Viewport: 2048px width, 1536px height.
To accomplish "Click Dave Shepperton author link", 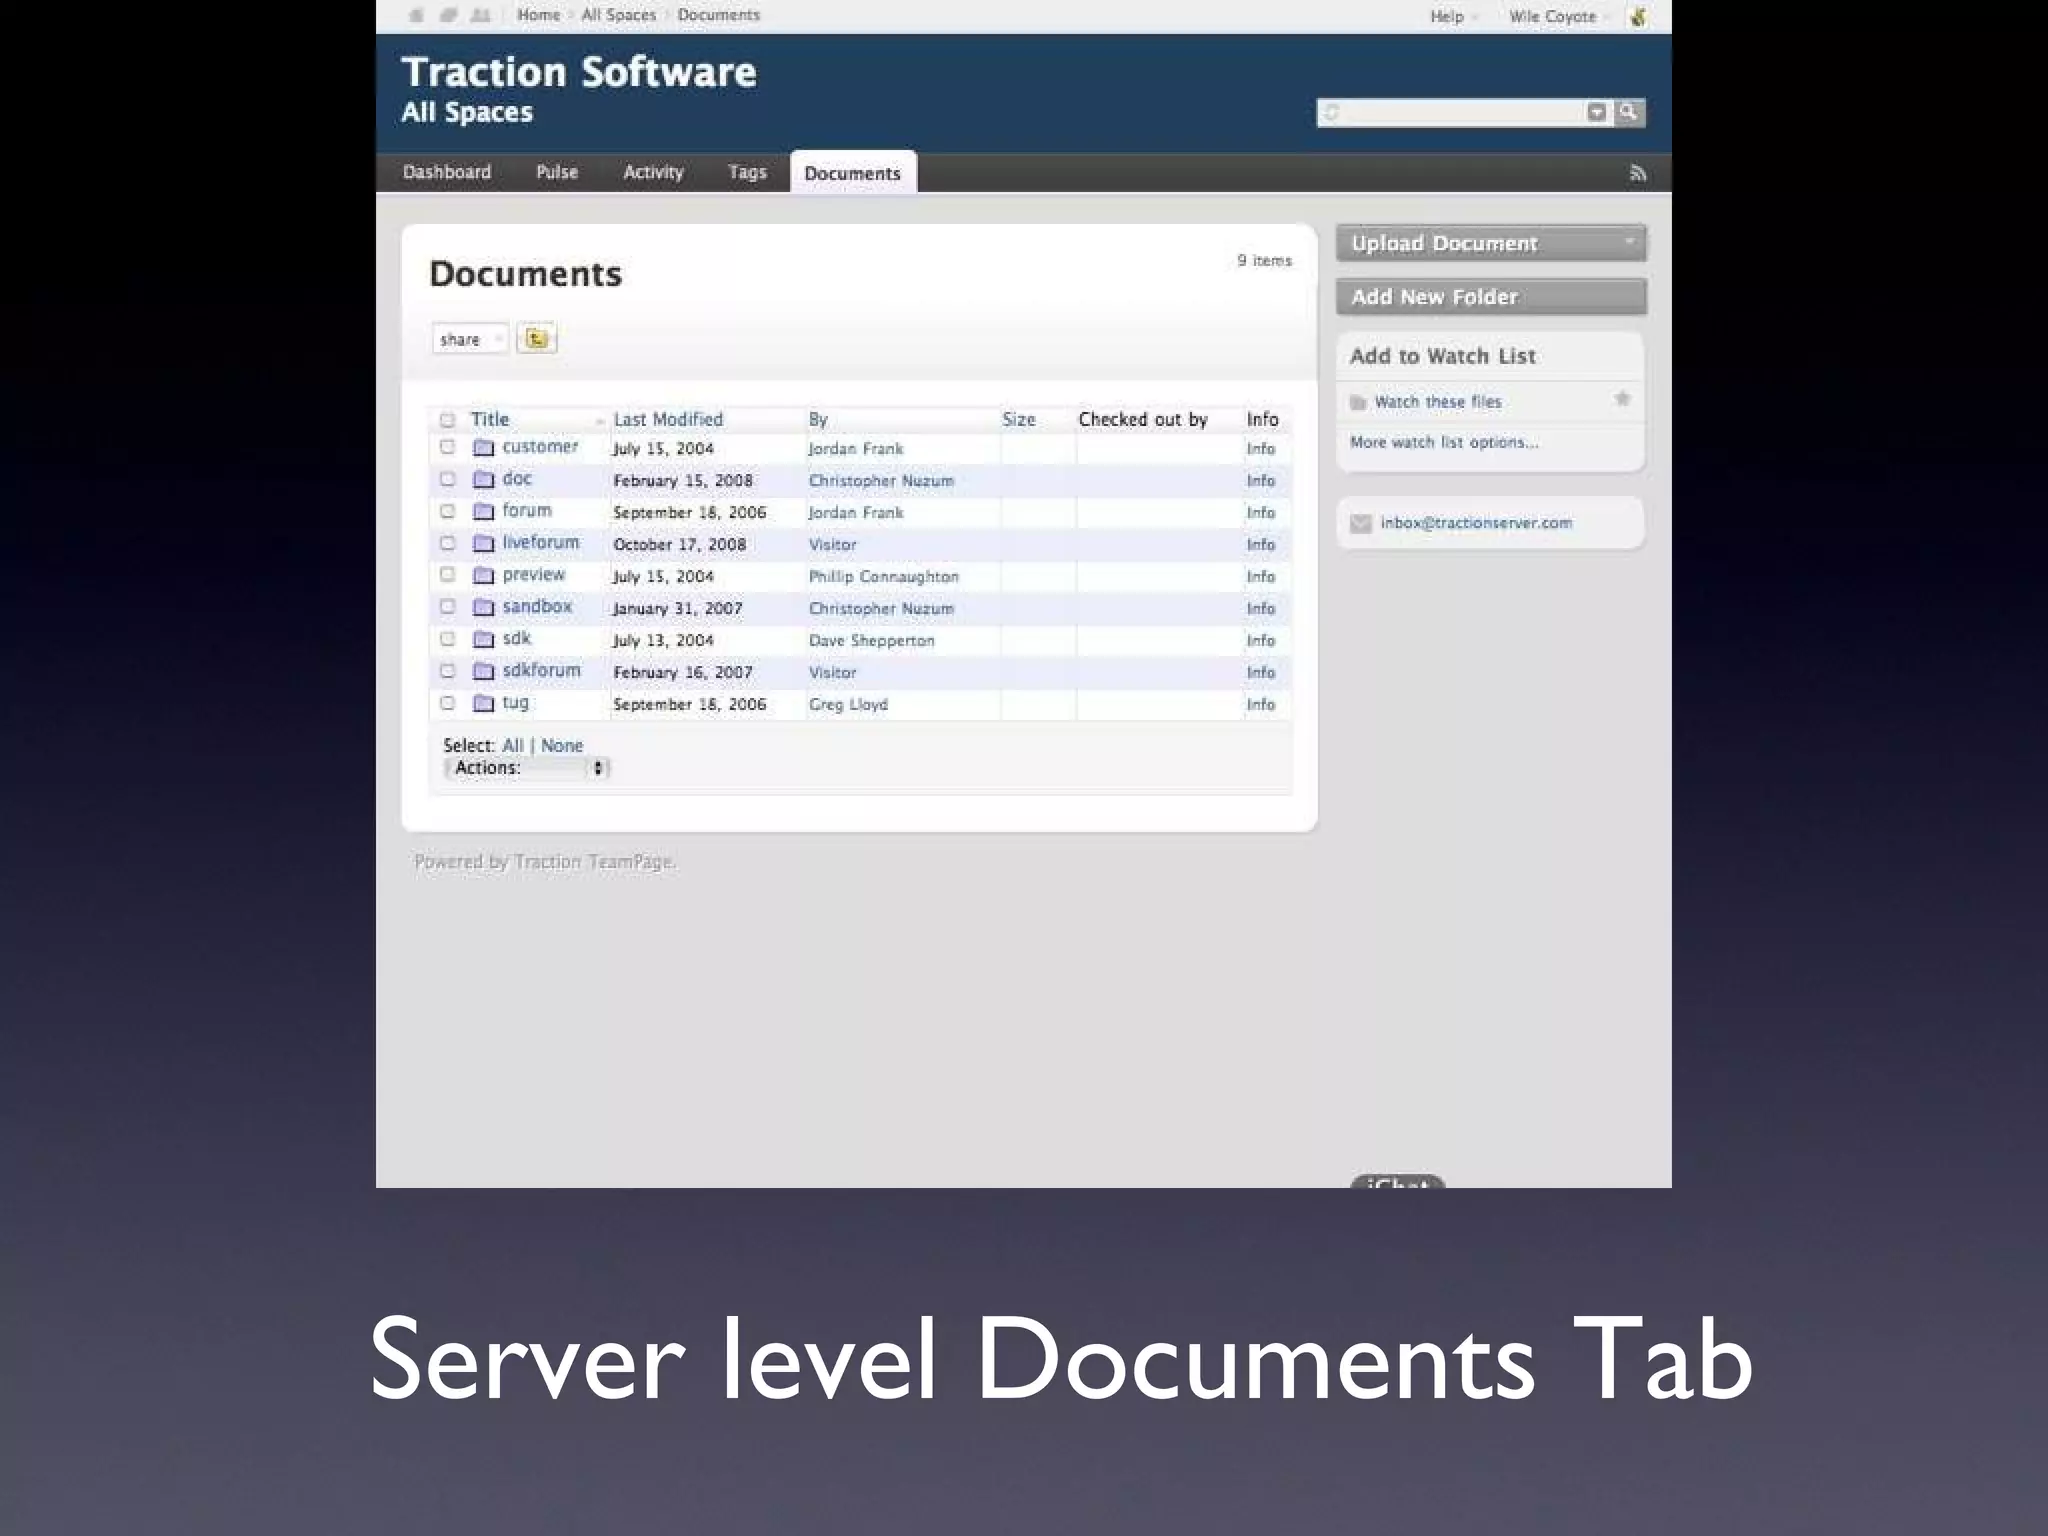I will pyautogui.click(x=871, y=640).
